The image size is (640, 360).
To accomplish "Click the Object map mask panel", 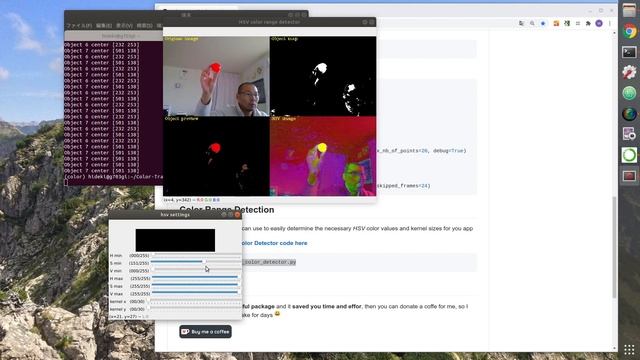I will 323,76.
